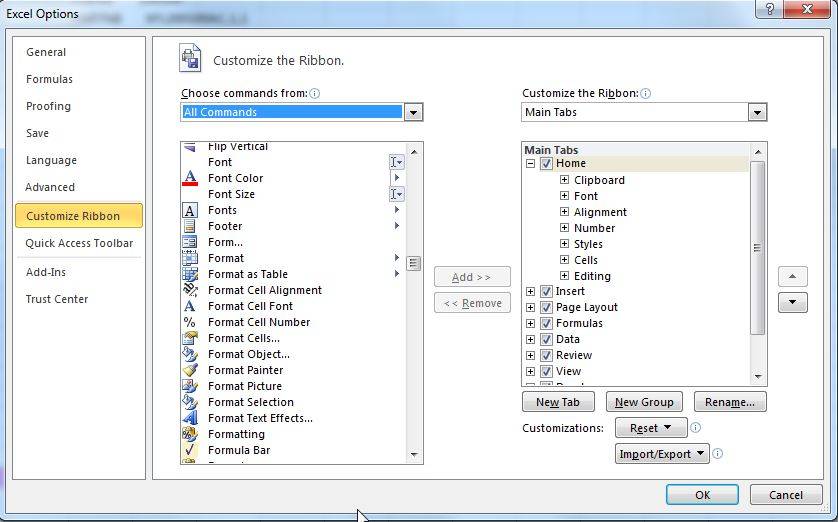The width and height of the screenshot is (838, 522).
Task: Click the Add >> button
Action: 472,277
